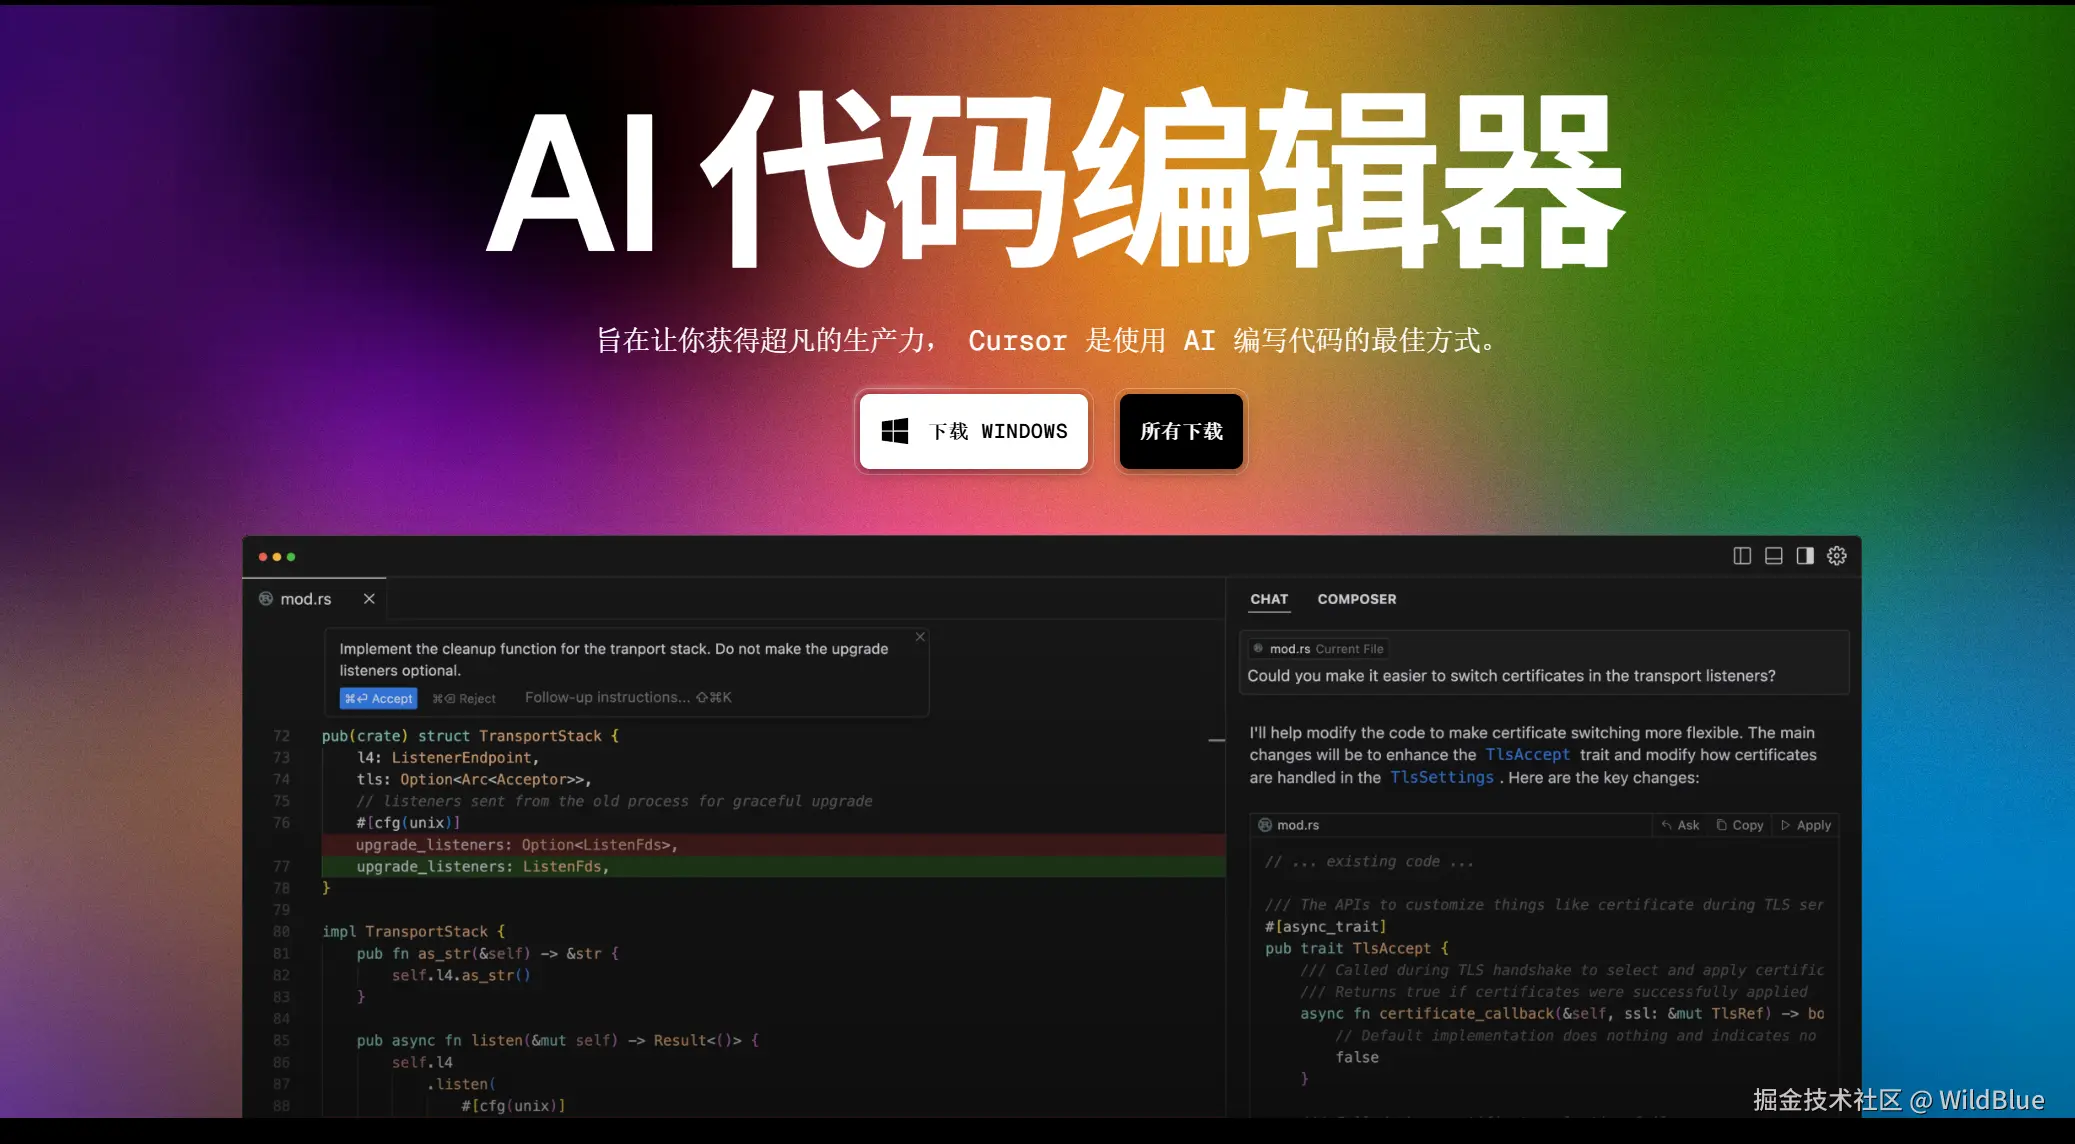Select the mod.rs file tab

click(305, 599)
